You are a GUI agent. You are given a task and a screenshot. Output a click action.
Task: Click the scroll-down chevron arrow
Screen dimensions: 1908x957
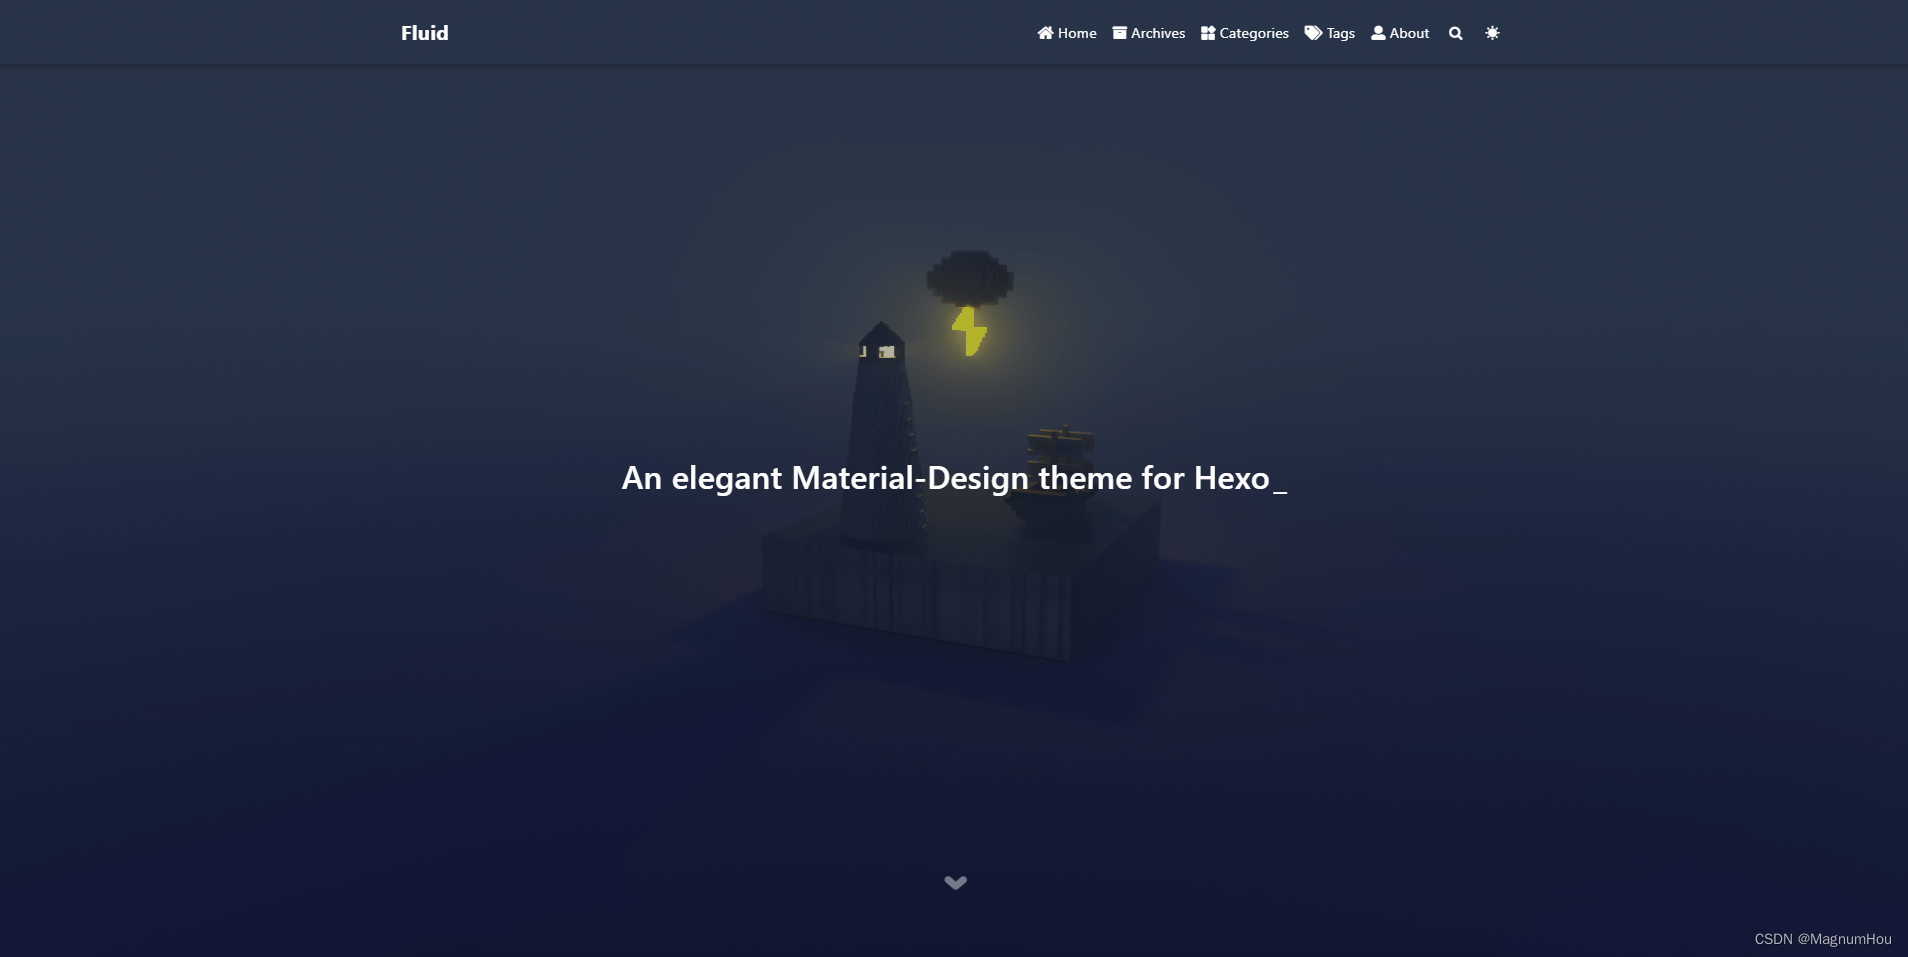(x=955, y=882)
